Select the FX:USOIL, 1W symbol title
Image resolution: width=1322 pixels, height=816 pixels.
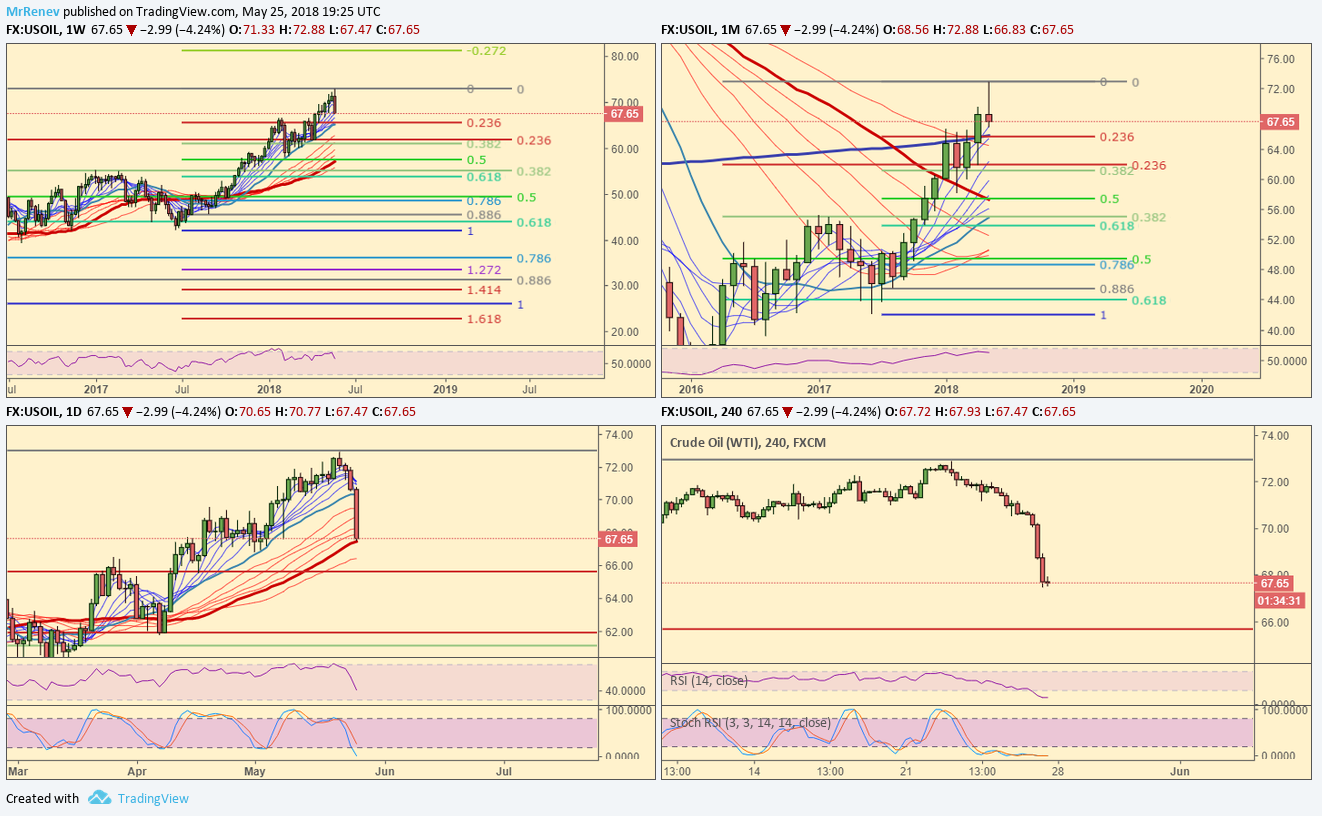[x=45, y=30]
